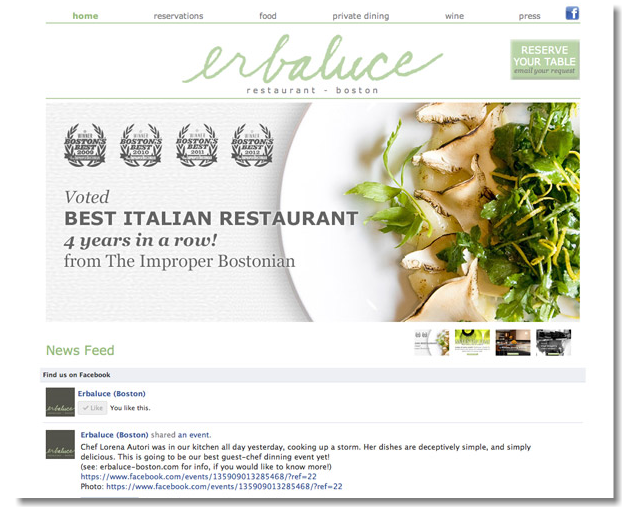Click the Boston's Best 2011 award badge

click(197, 145)
